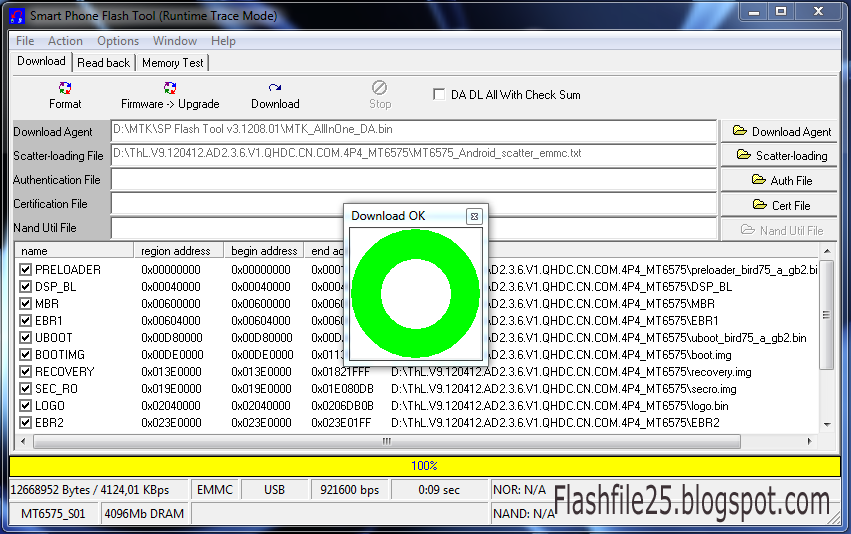851x534 pixels.
Task: Uncheck the UBOOT partition checkbox
Action: click(x=25, y=338)
